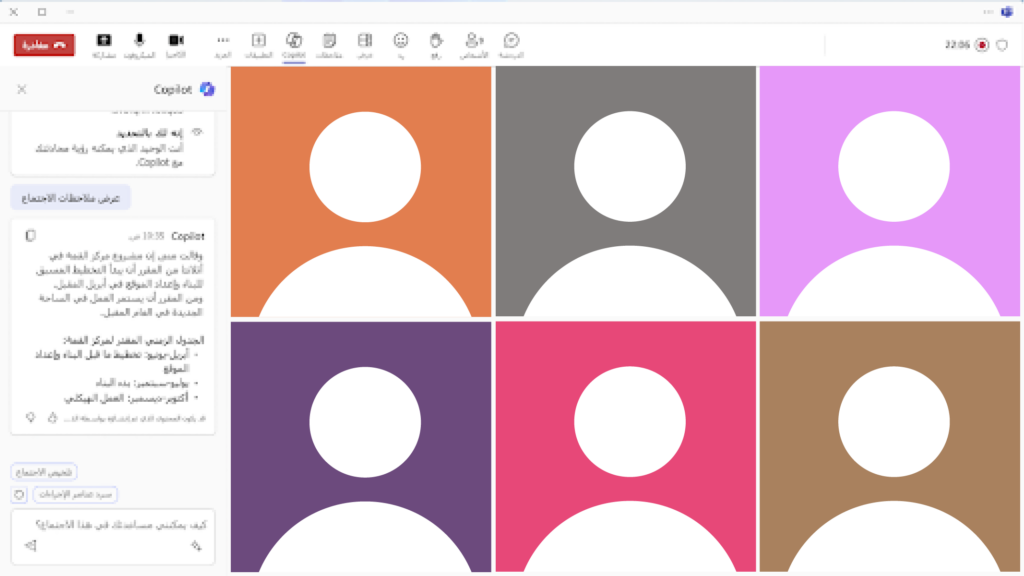Give the Copilot response a thumbs up
This screenshot has height=576, width=1024.
coord(52,418)
